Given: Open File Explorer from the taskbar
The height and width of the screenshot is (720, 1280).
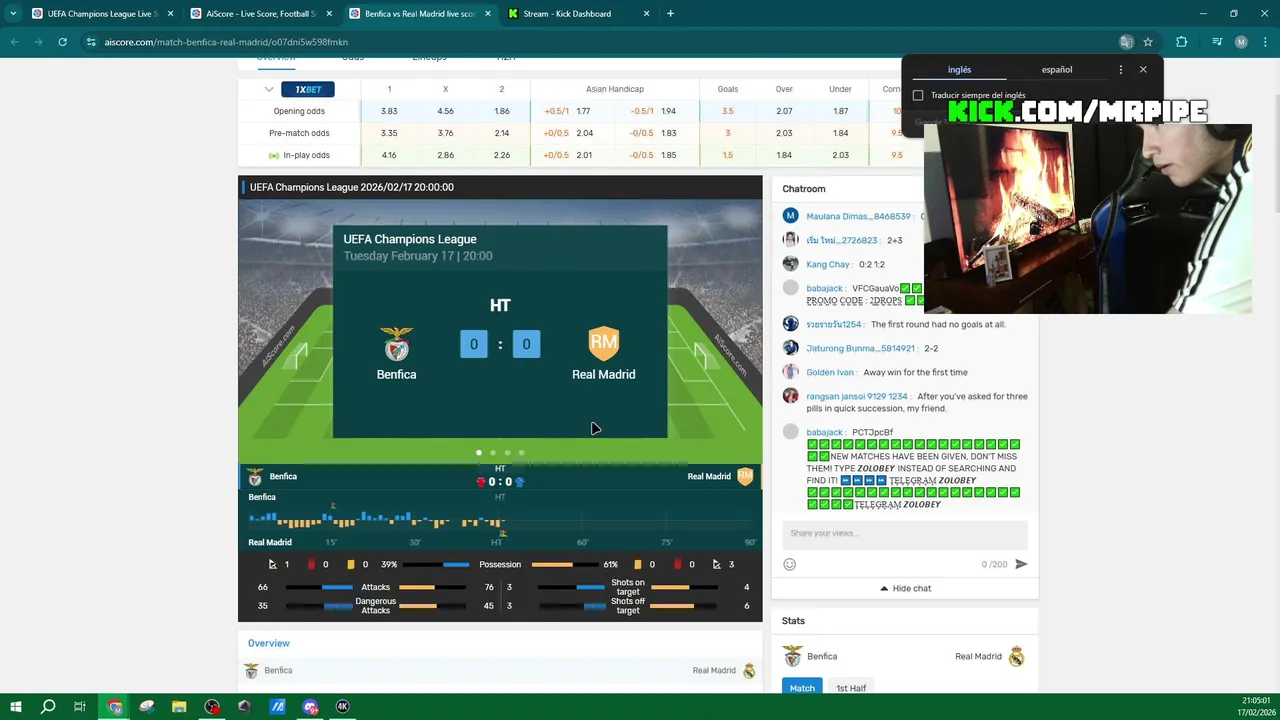Looking at the screenshot, I should (179, 706).
